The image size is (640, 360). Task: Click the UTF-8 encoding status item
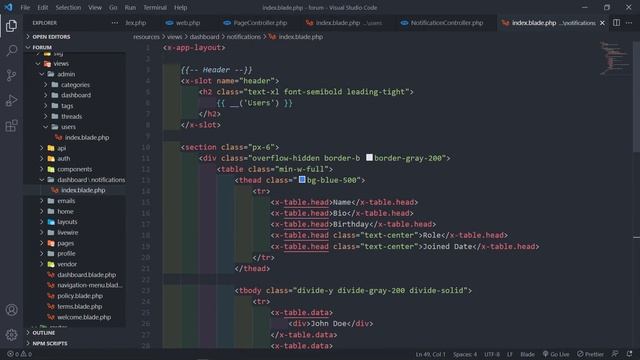click(x=492, y=354)
